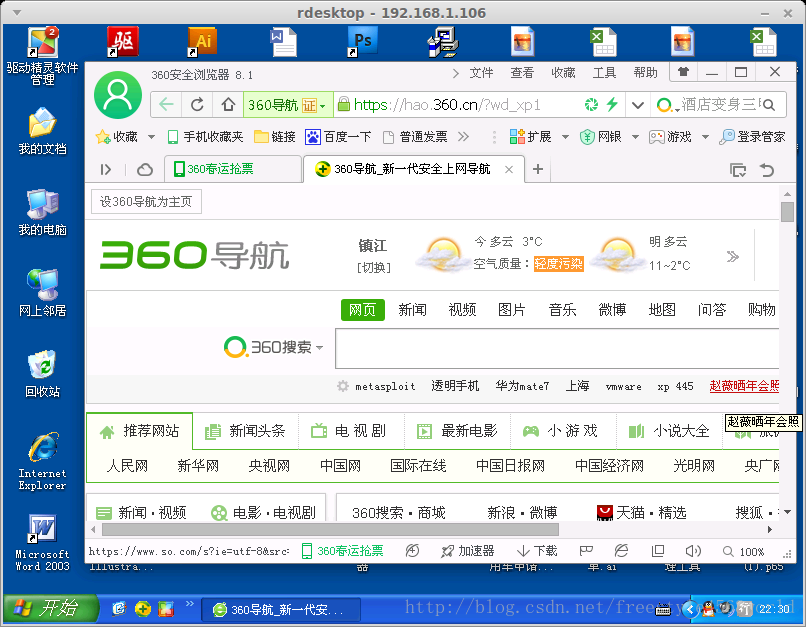Open a new tab with the plus button
The width and height of the screenshot is (806, 627).
tap(538, 169)
